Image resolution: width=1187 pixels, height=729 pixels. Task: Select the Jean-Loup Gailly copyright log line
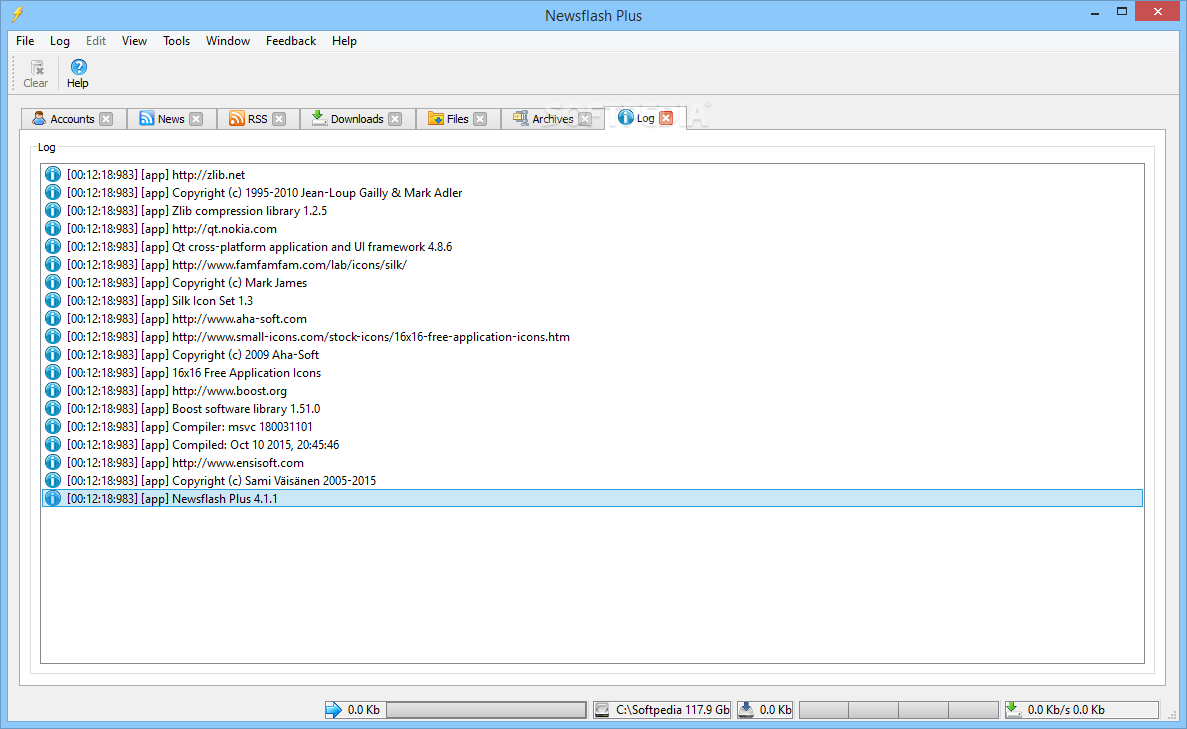coord(592,192)
